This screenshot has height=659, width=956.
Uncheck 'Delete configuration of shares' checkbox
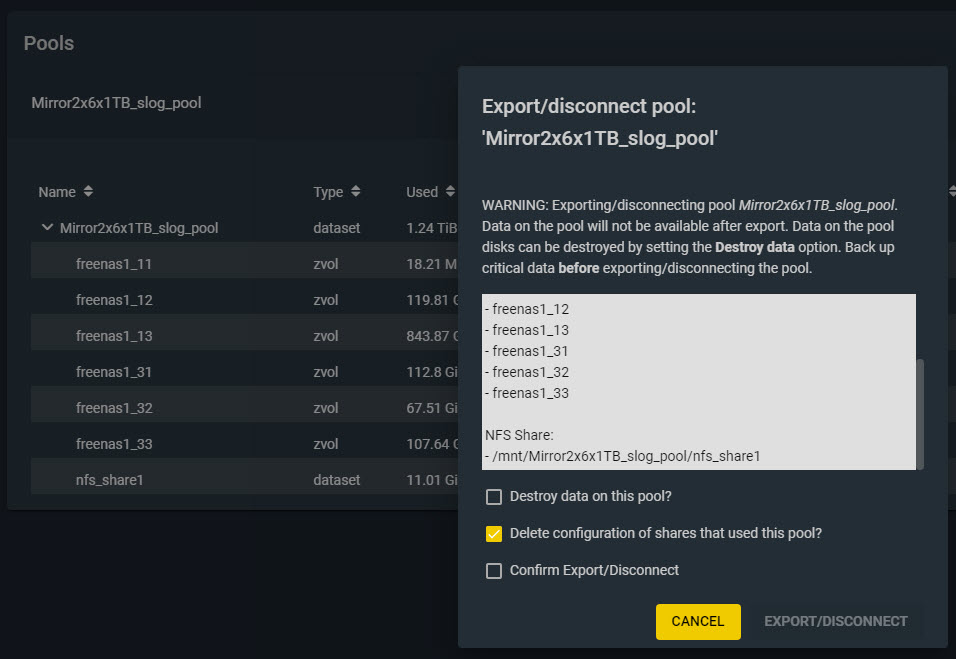[494, 533]
